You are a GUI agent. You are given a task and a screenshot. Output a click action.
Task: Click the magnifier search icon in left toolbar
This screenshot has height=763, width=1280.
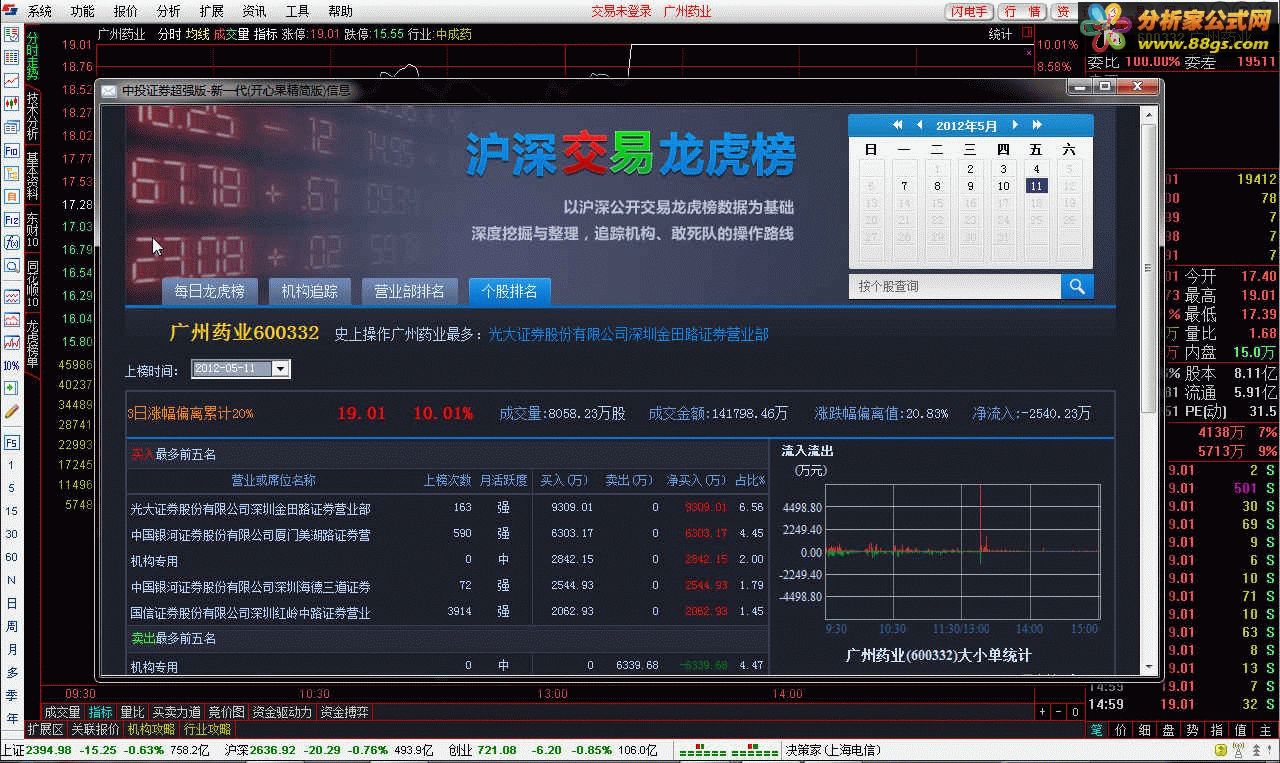[11, 265]
